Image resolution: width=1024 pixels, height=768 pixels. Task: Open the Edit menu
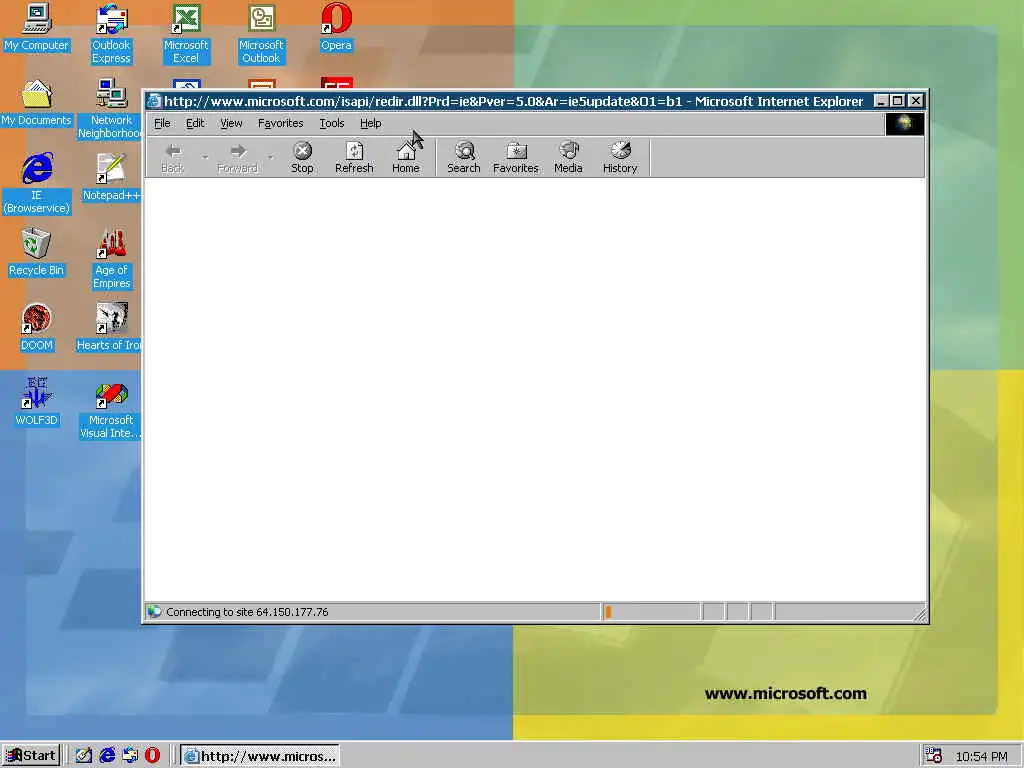click(195, 123)
